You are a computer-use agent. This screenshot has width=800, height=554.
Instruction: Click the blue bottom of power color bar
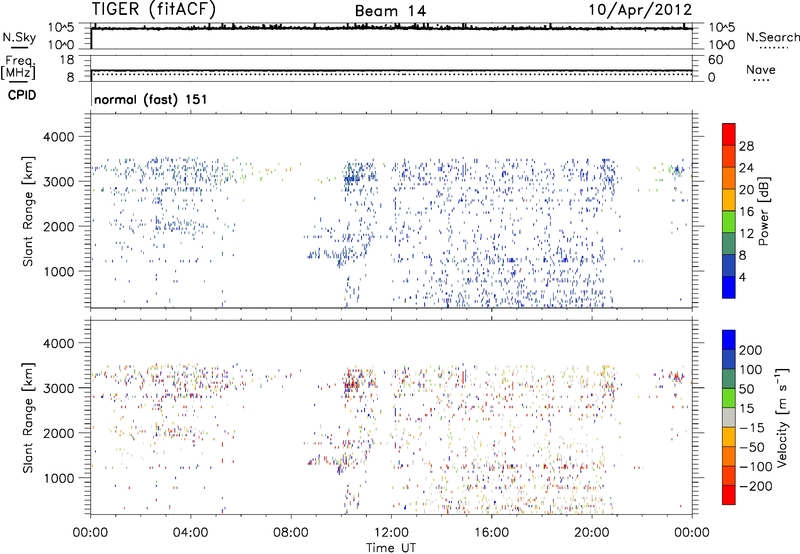(x=729, y=287)
